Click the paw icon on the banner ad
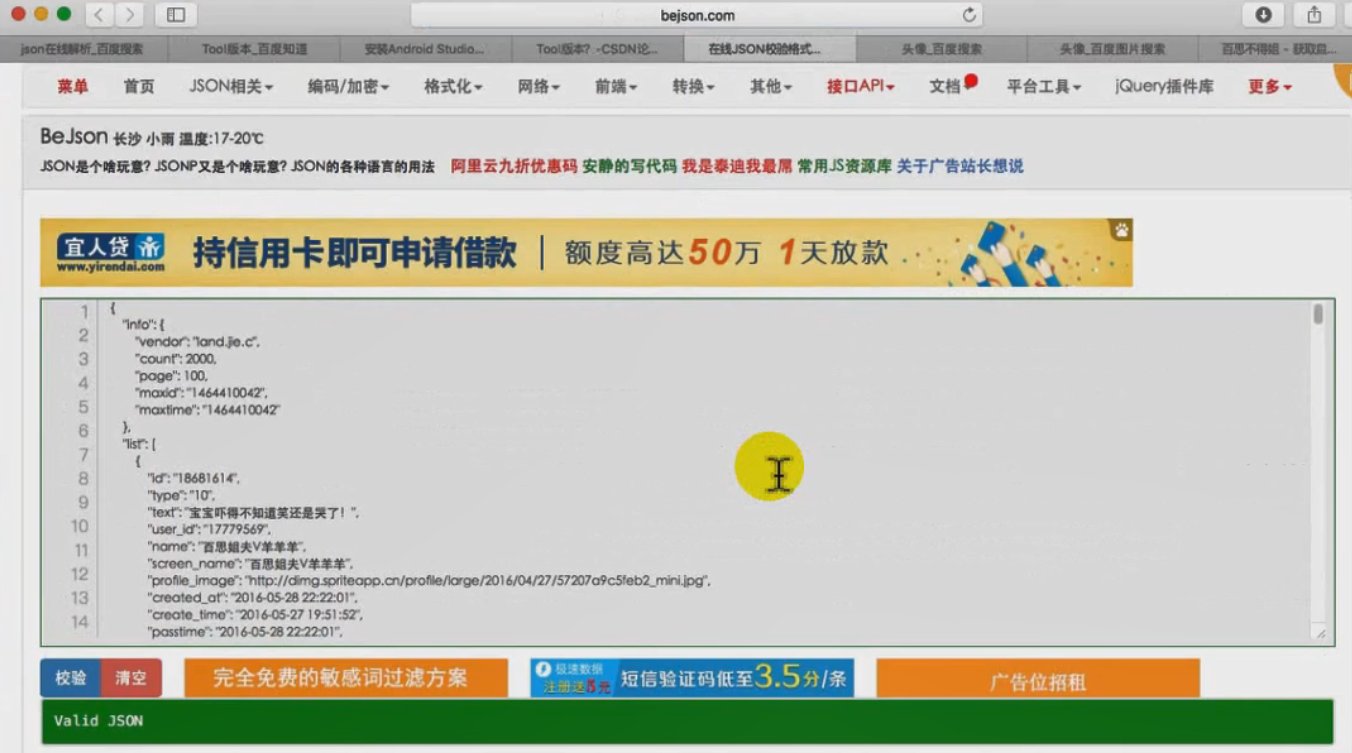Viewport: 1352px width, 753px height. click(1121, 231)
